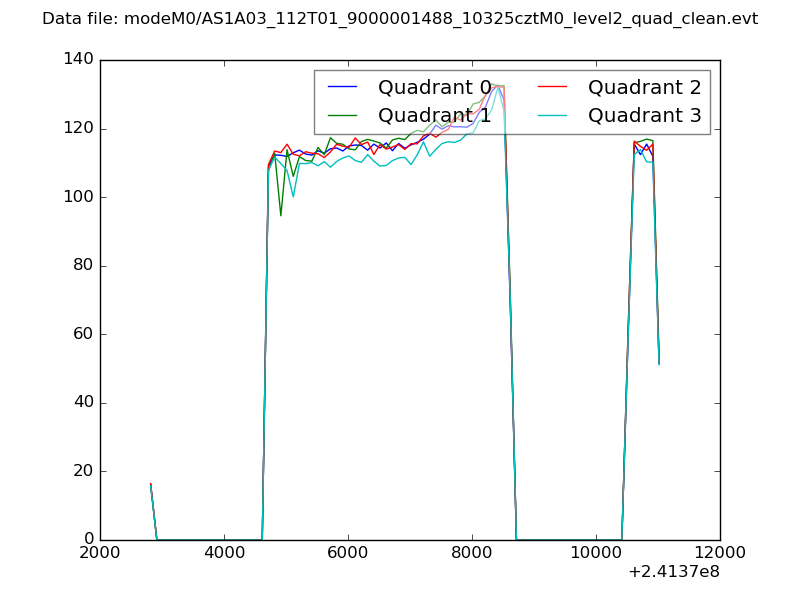Screen dimensions: 800x600
Task: Select the Quadrant 2 legend label
Action: [x=644, y=88]
